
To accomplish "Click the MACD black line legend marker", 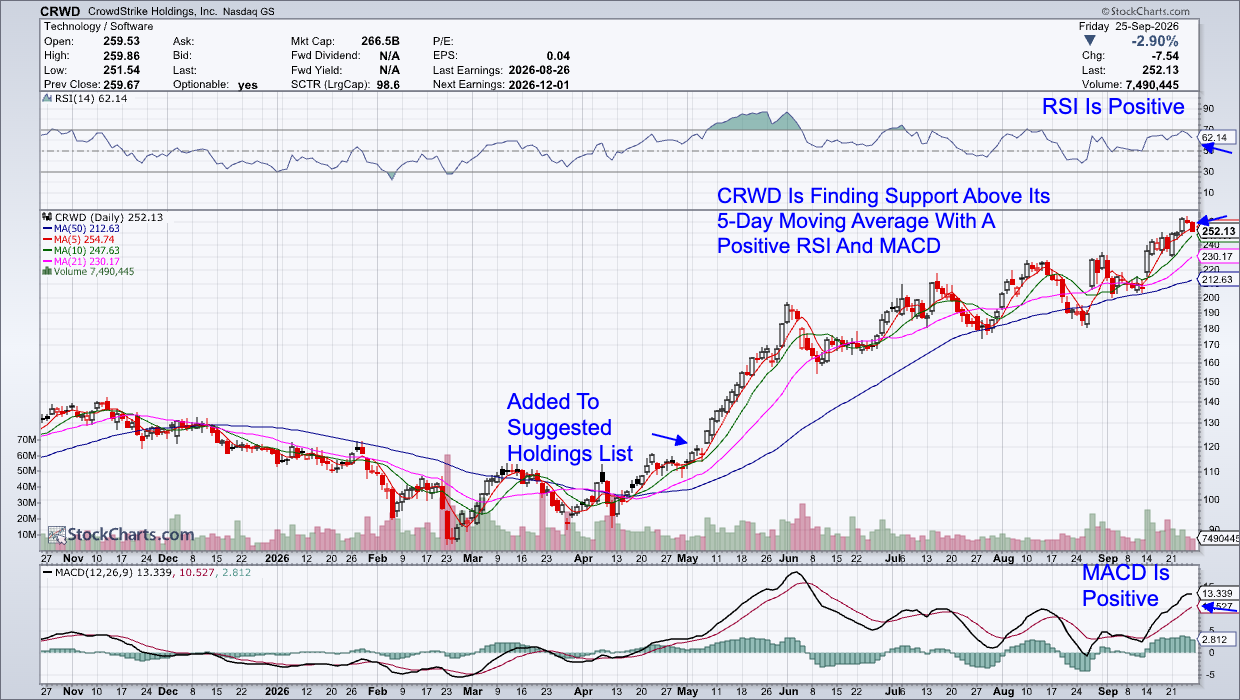I will 47,571.
